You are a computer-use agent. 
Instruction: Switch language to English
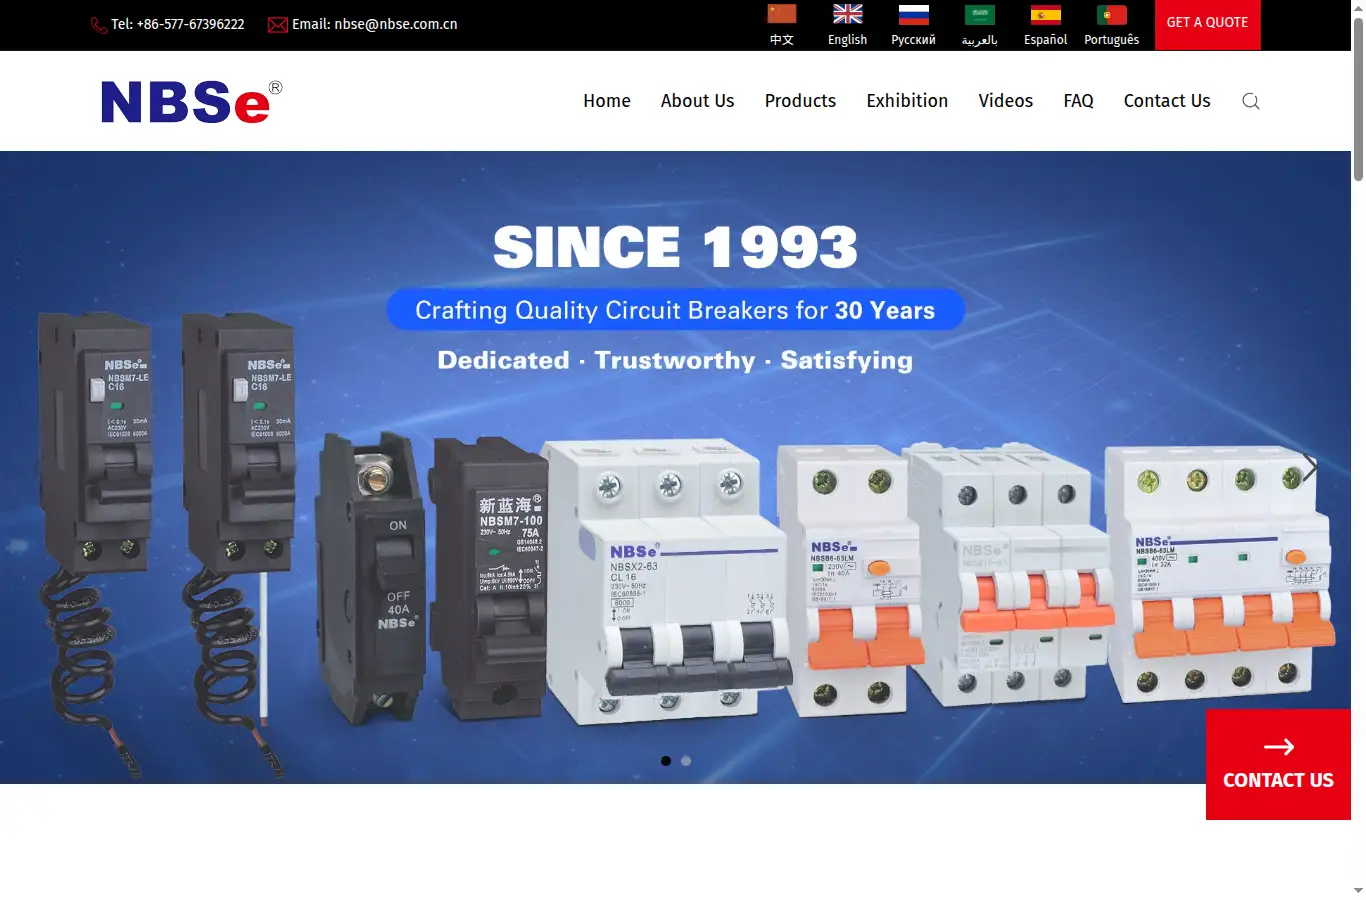pos(848,40)
